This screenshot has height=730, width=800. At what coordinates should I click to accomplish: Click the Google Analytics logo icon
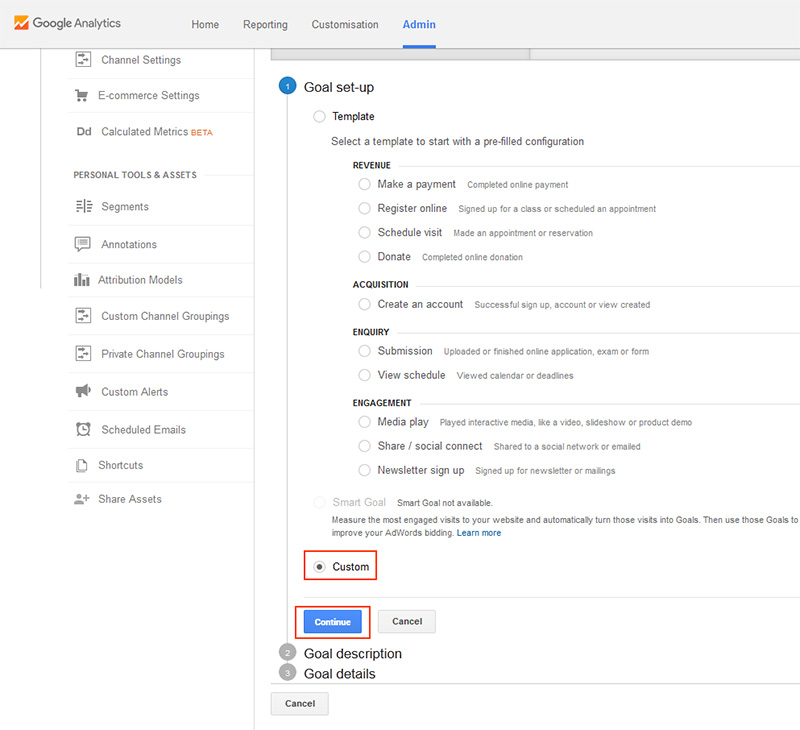tap(21, 23)
